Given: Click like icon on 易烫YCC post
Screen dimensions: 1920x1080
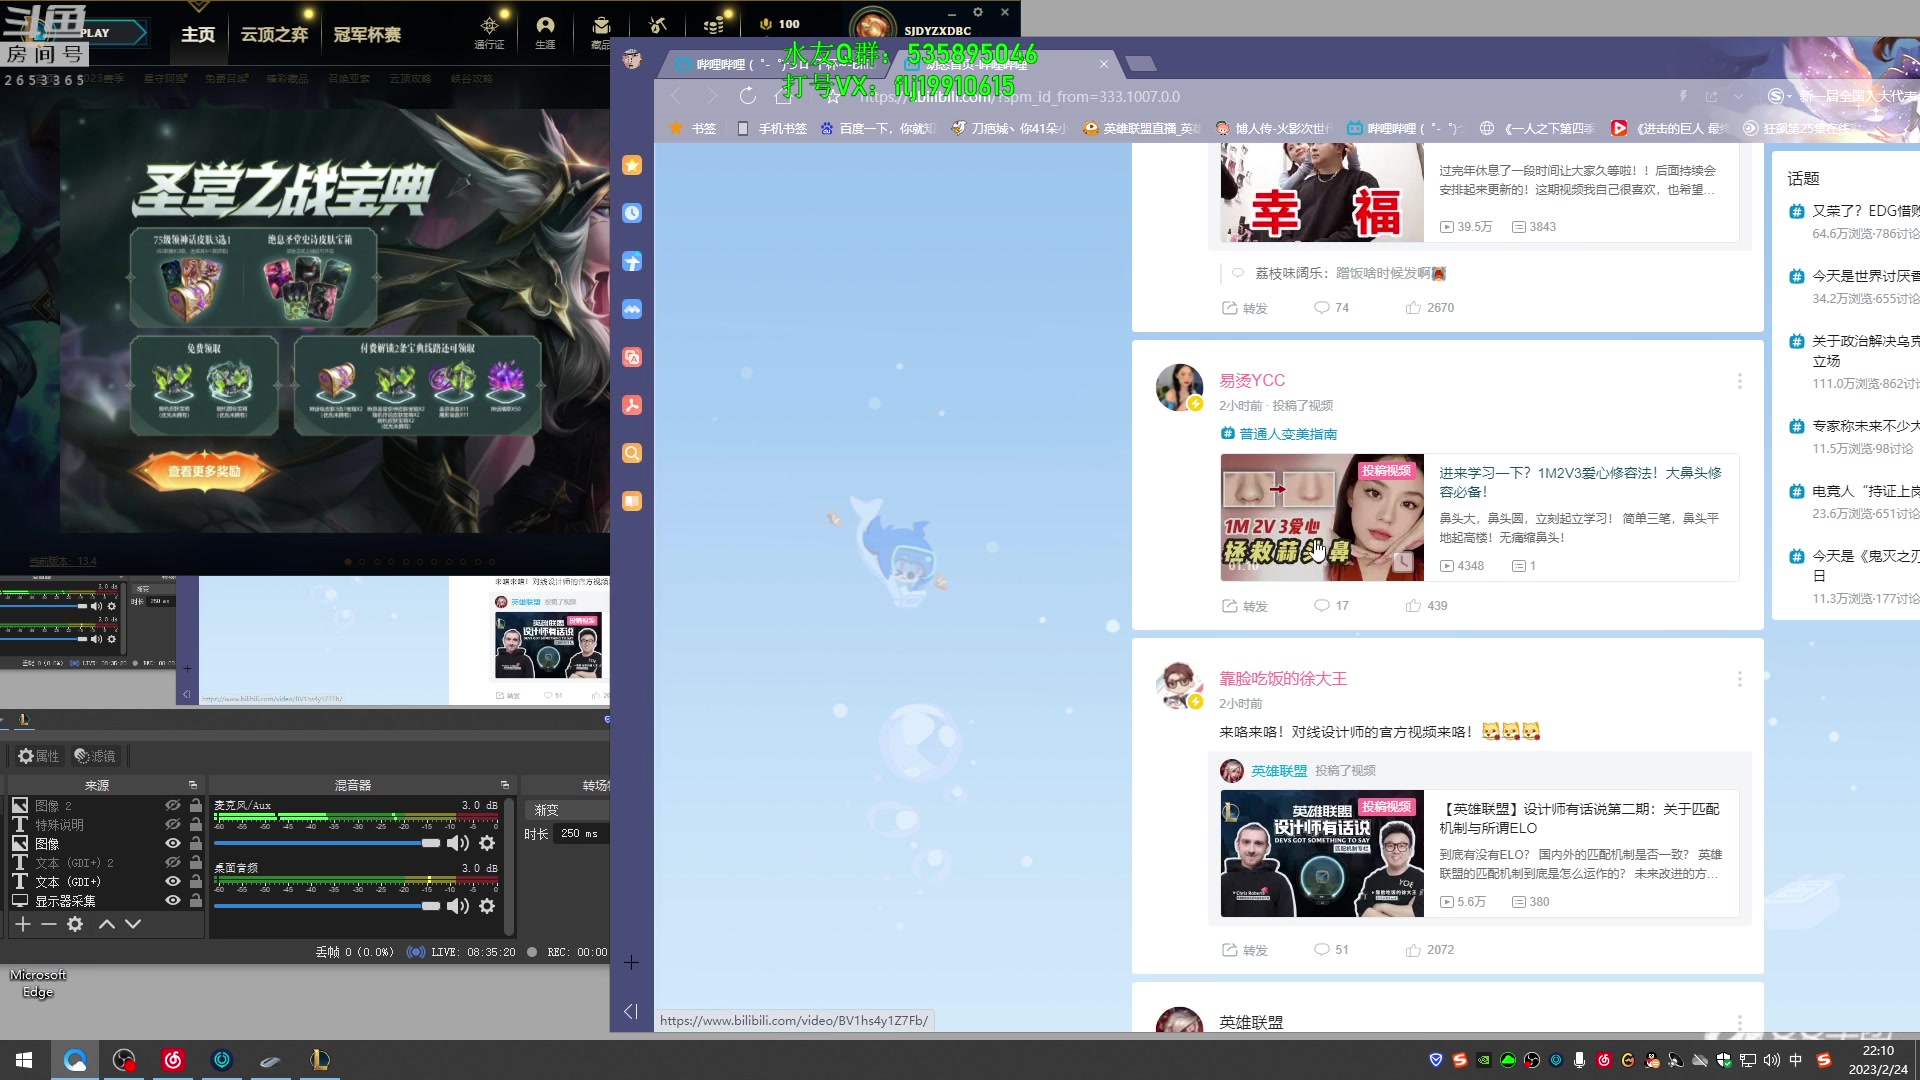Looking at the screenshot, I should (x=1413, y=606).
